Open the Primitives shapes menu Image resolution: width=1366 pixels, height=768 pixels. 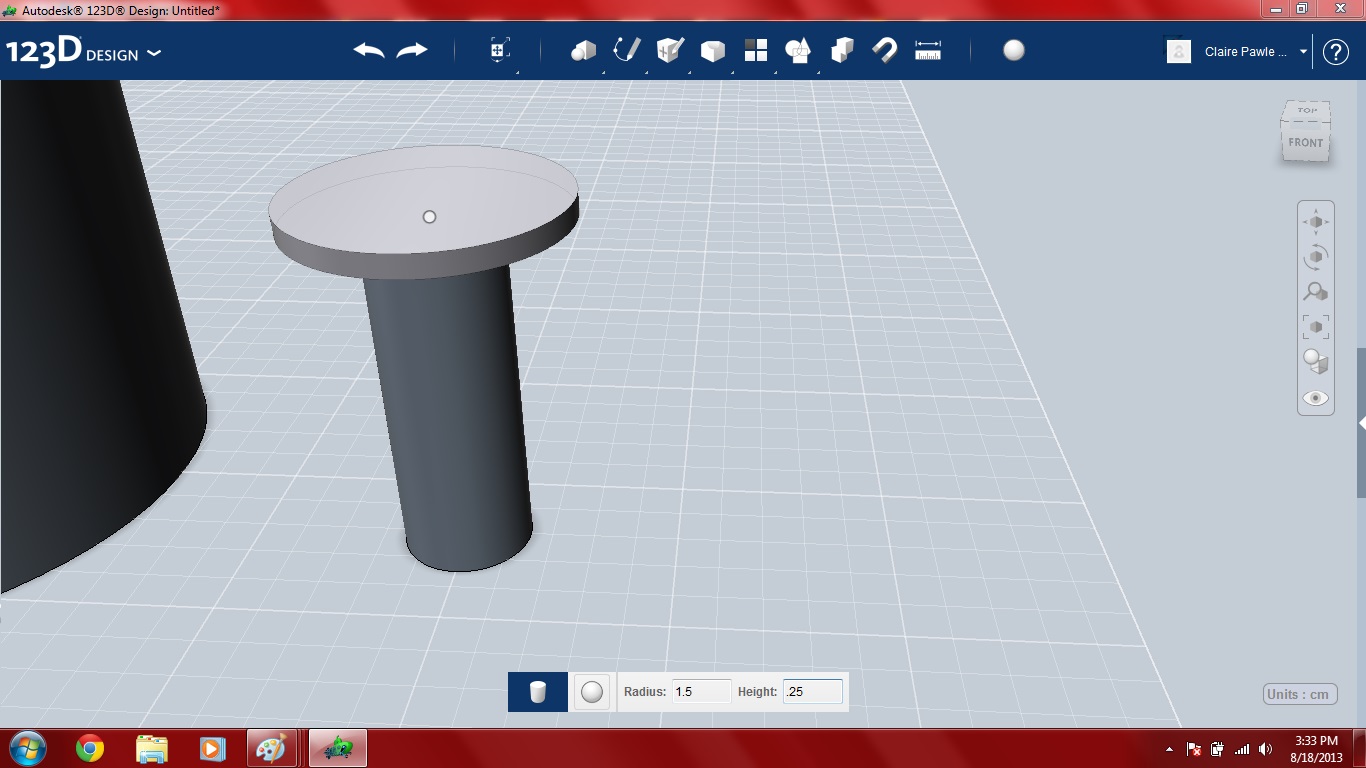point(583,50)
